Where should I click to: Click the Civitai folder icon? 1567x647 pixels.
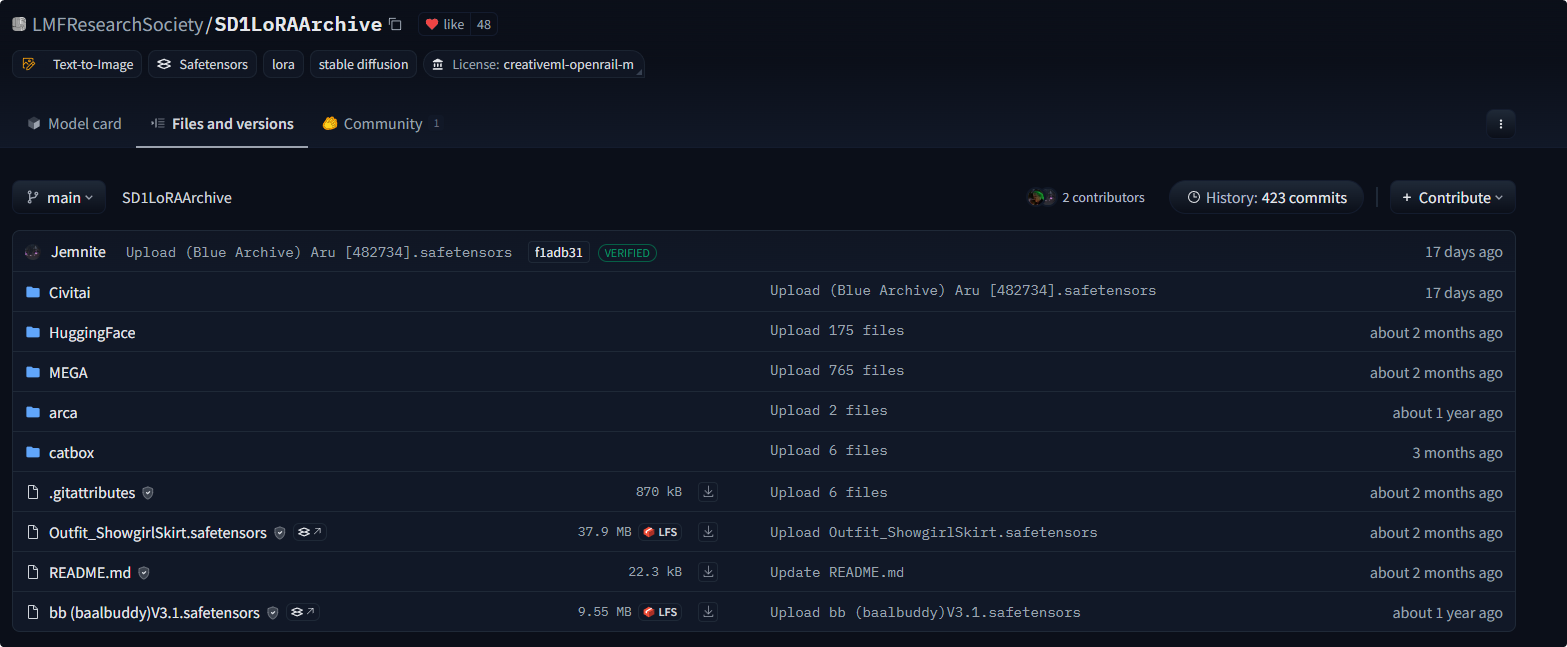click(33, 292)
